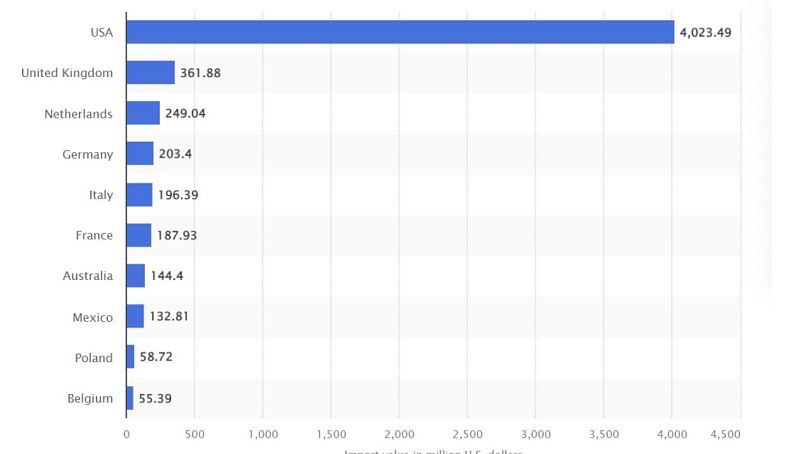Click the Belgium axis label
The height and width of the screenshot is (454, 808).
coord(90,398)
